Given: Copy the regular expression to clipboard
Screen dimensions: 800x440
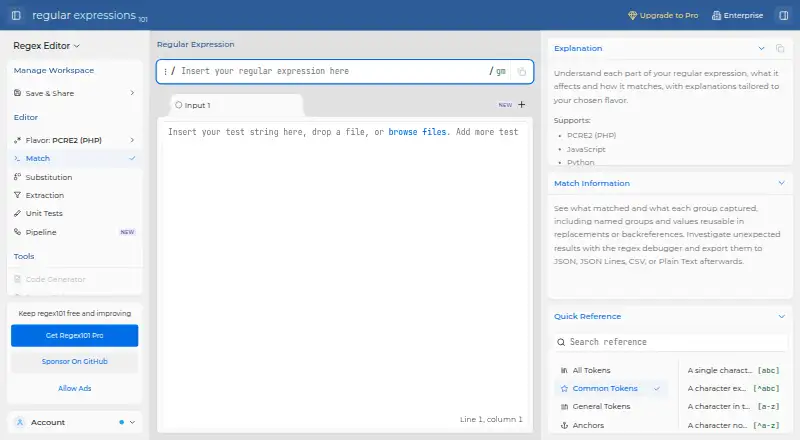Looking at the screenshot, I should pyautogui.click(x=521, y=71).
